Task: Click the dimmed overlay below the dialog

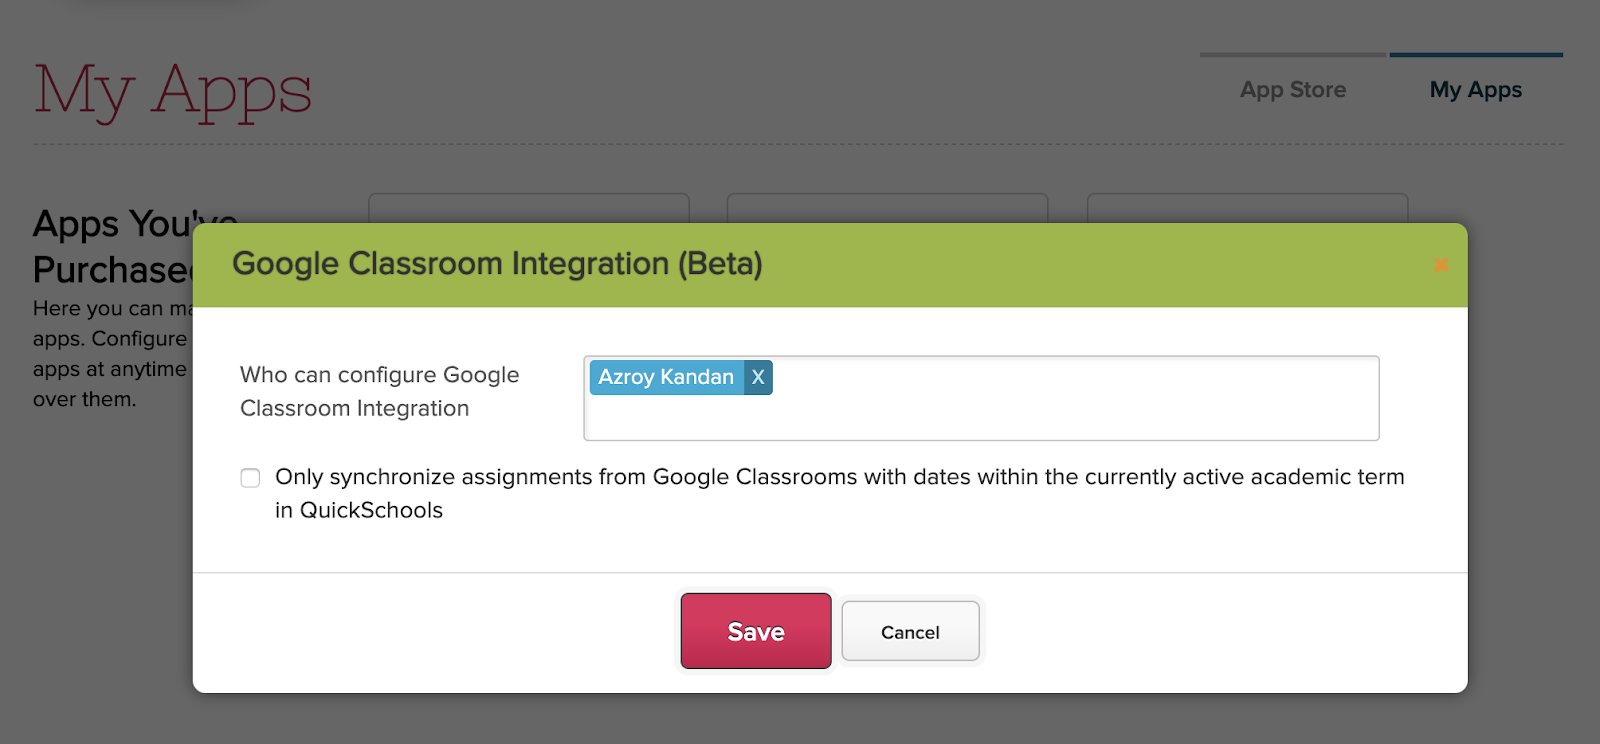Action: coord(800,720)
